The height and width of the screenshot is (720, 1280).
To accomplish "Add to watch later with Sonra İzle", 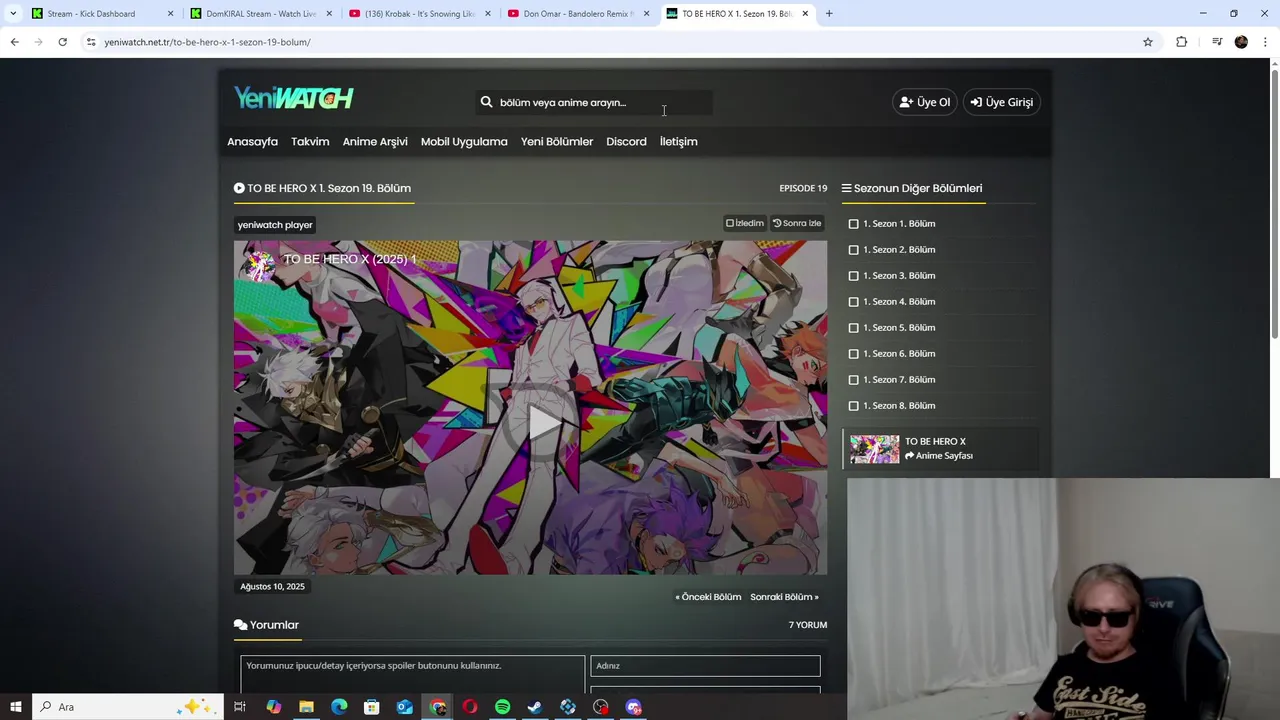I will point(797,223).
